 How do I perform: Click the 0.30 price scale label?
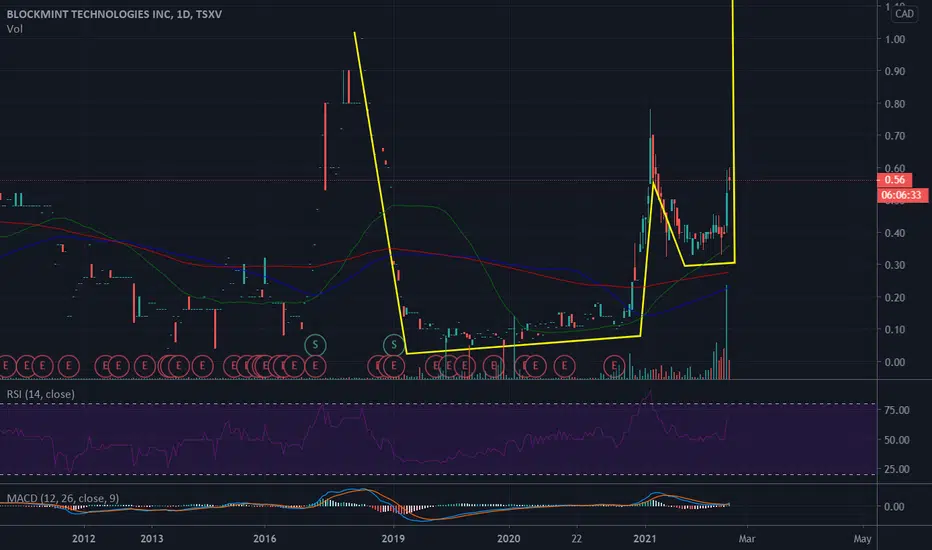click(895, 265)
